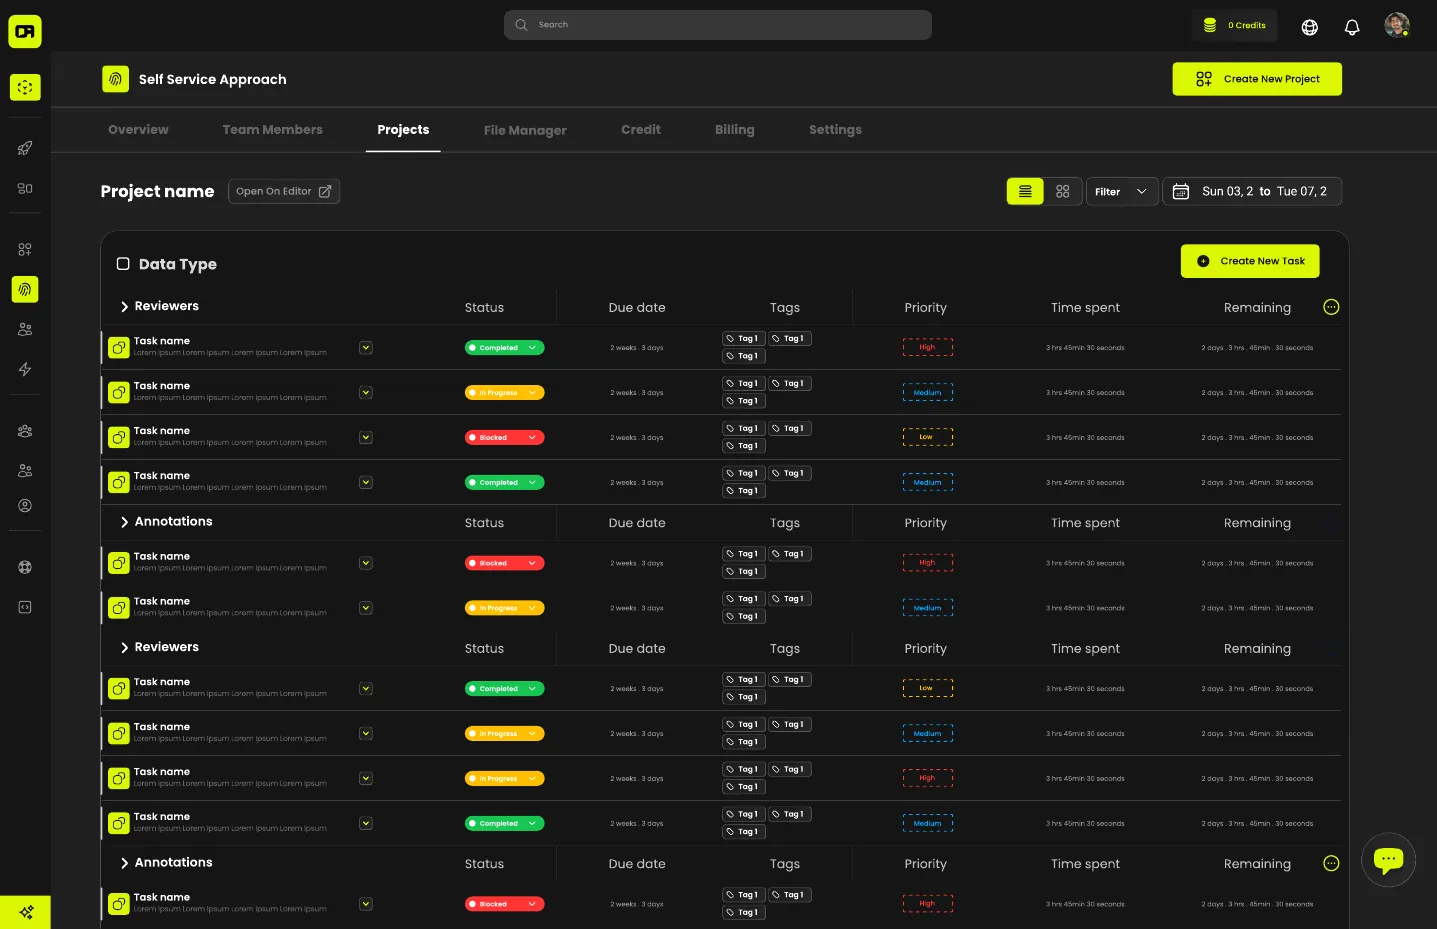Click options circle in Annotations header row
The height and width of the screenshot is (929, 1437).
pos(1331,863)
